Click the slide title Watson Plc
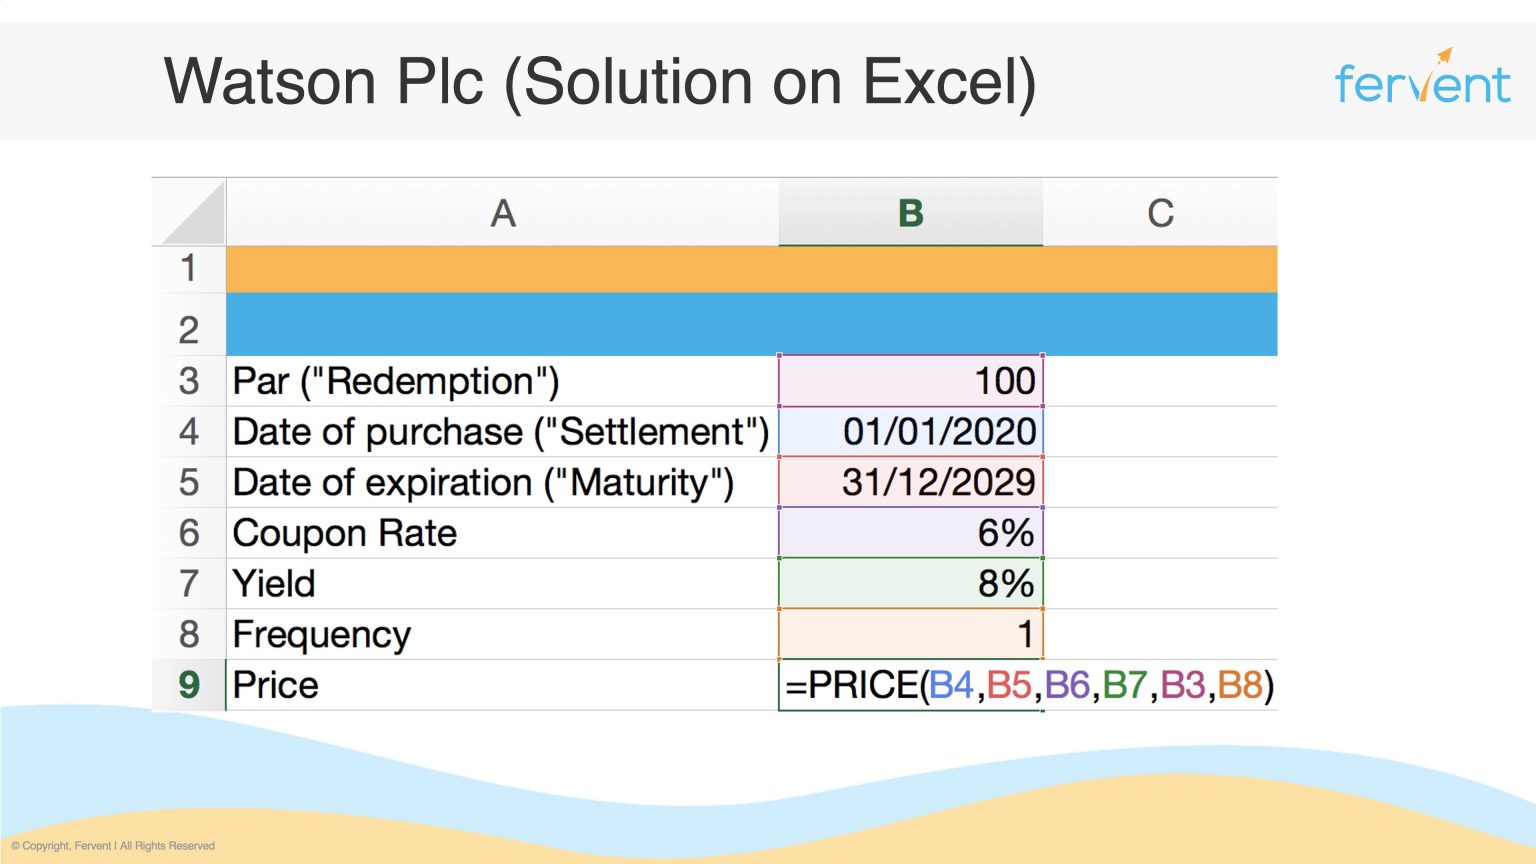 (600, 80)
